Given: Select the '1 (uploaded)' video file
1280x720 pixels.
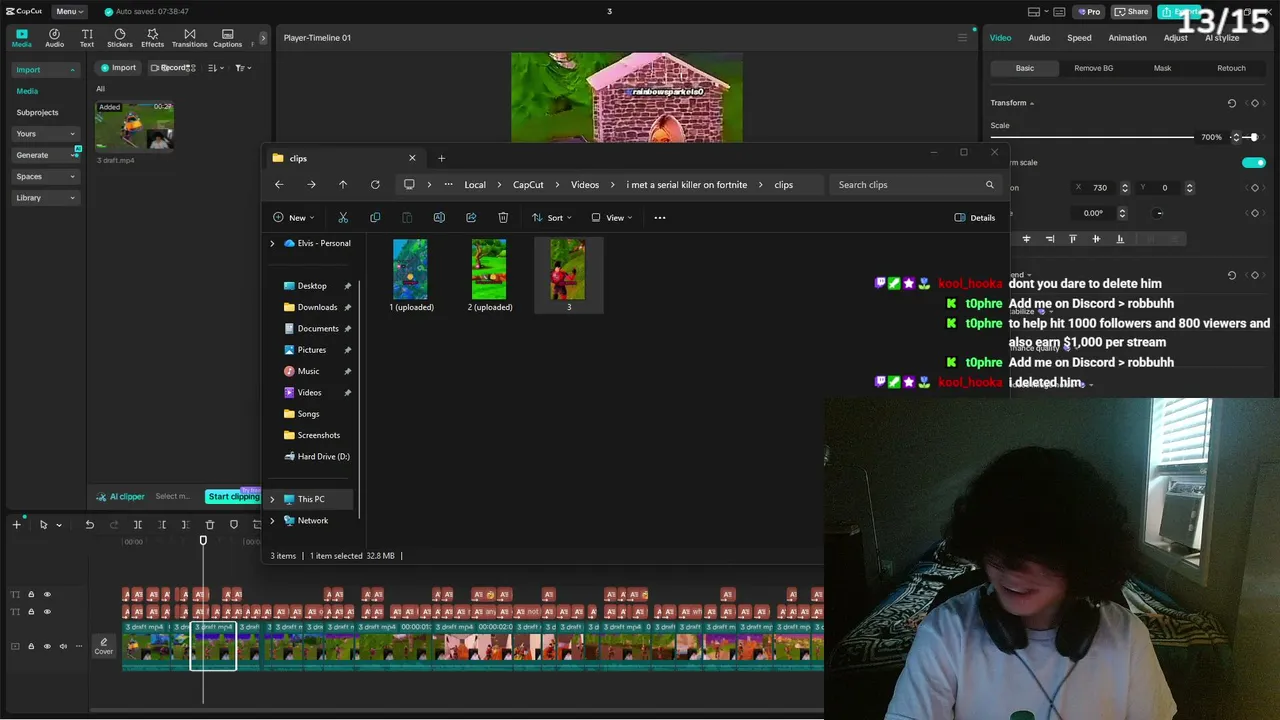Looking at the screenshot, I should coord(411,276).
